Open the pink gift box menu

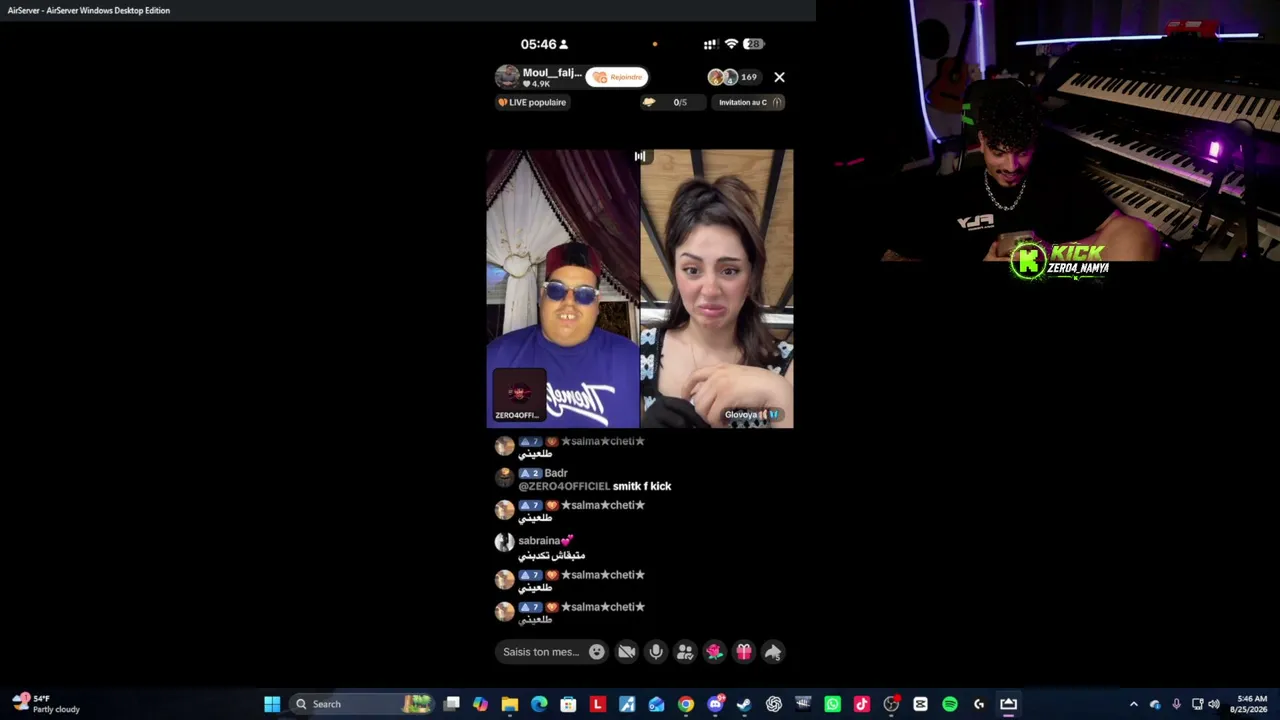click(744, 652)
